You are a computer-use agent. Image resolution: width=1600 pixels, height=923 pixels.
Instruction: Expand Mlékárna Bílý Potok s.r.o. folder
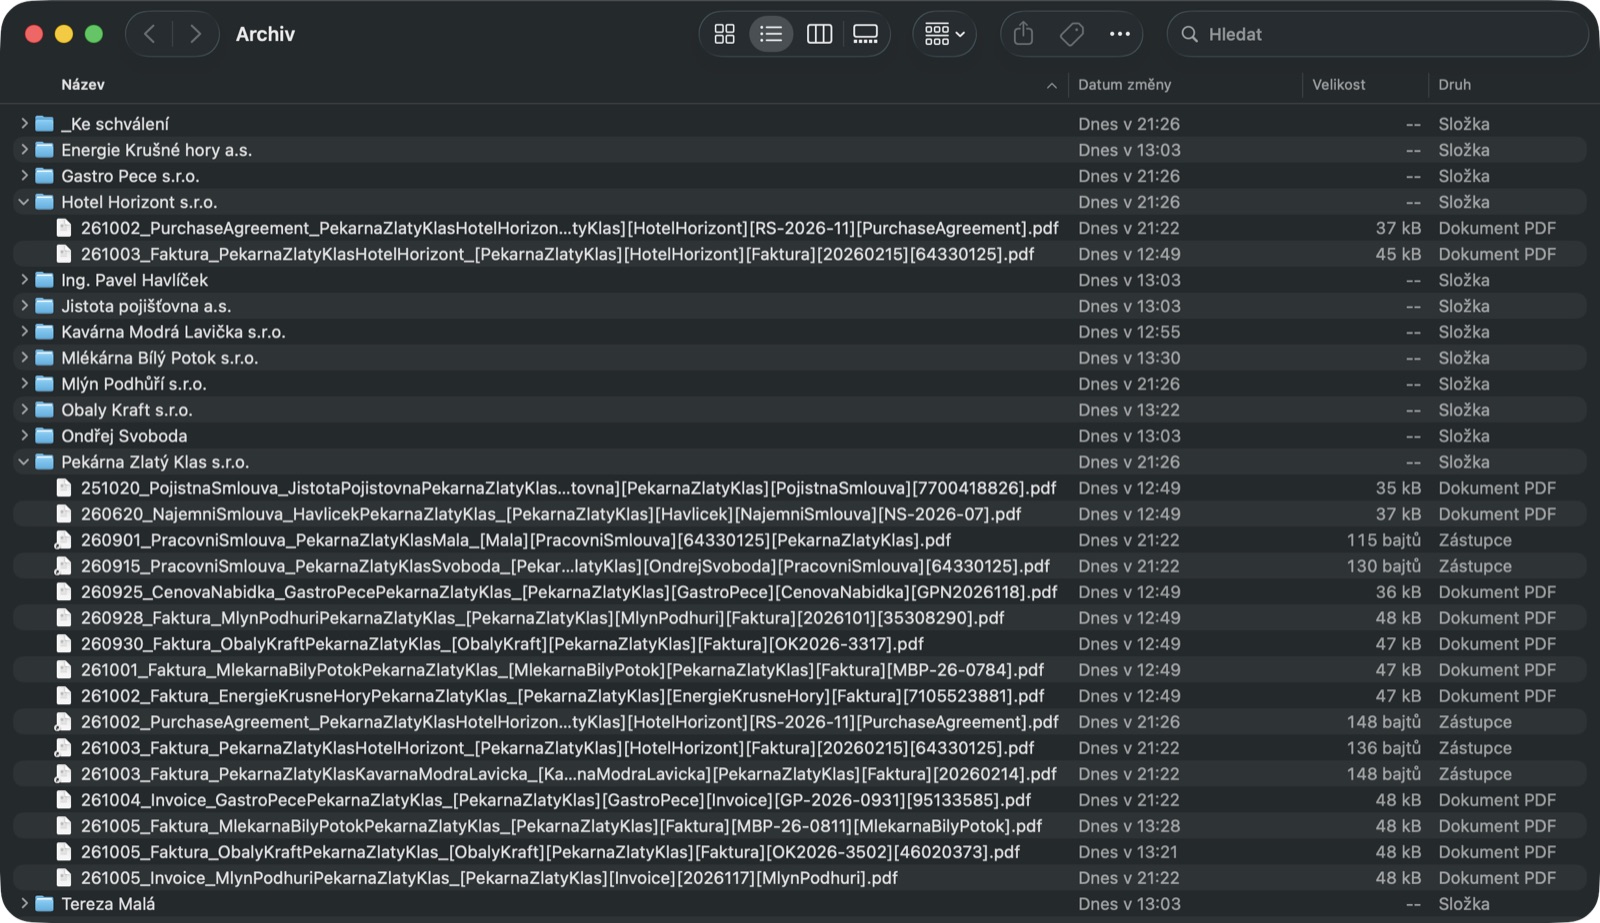[24, 357]
